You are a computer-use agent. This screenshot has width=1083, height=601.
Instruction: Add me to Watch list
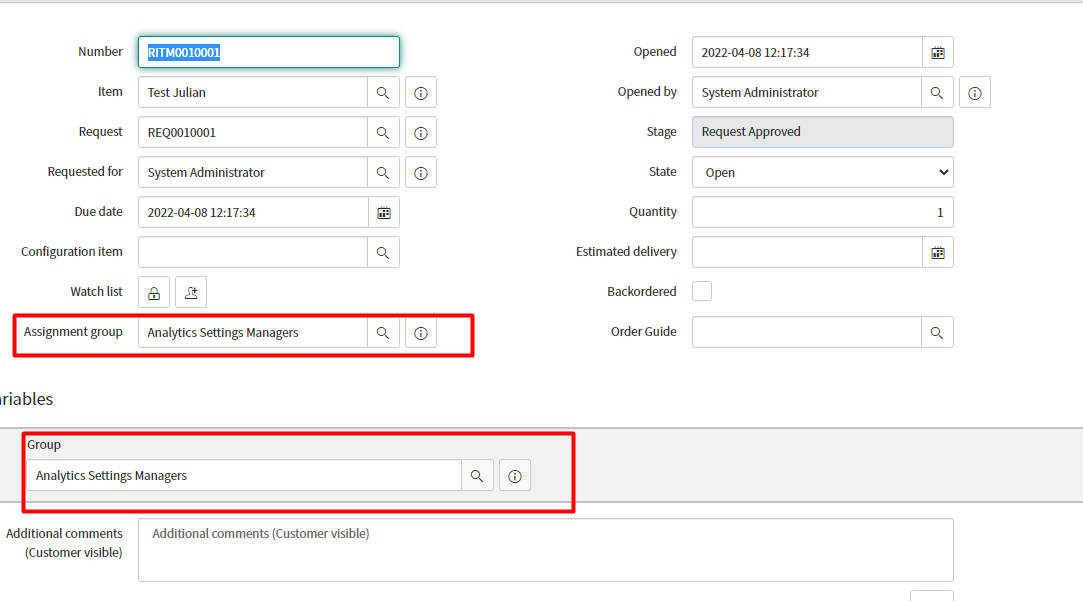(191, 293)
